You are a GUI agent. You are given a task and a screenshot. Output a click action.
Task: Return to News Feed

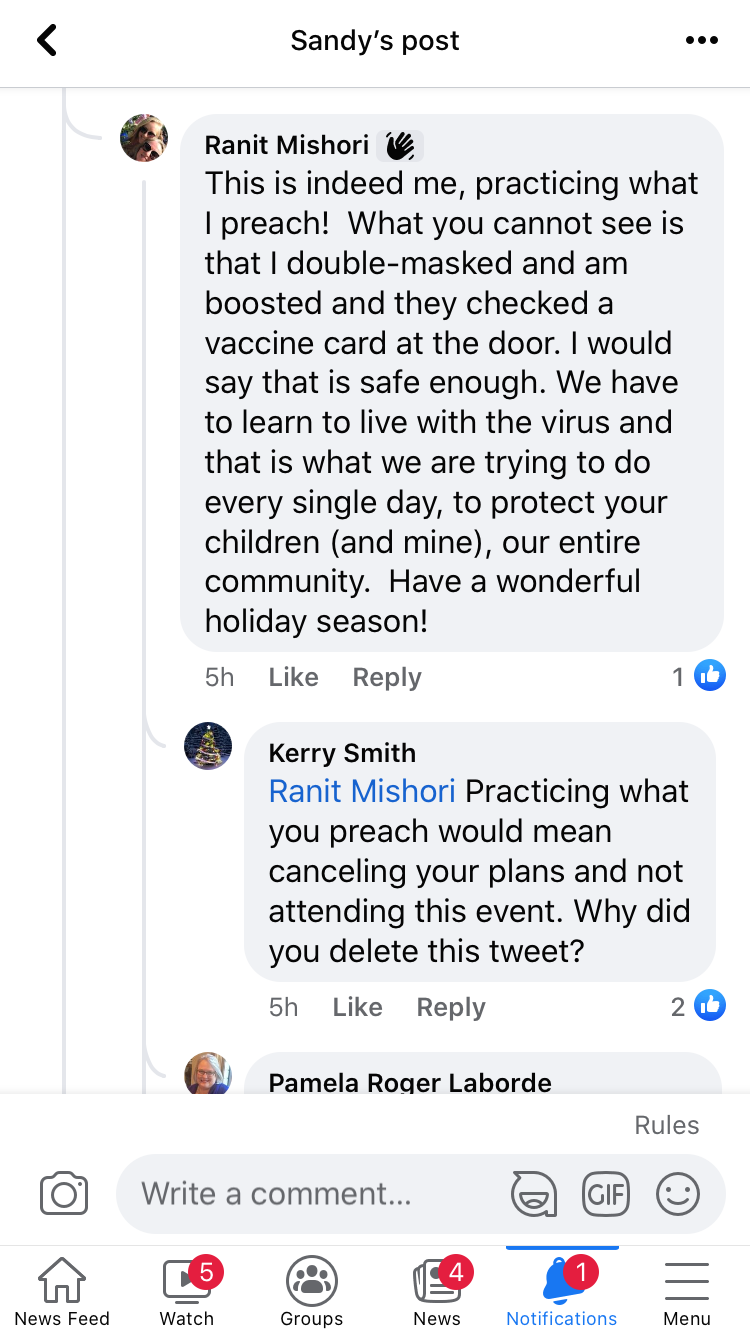[62, 1290]
